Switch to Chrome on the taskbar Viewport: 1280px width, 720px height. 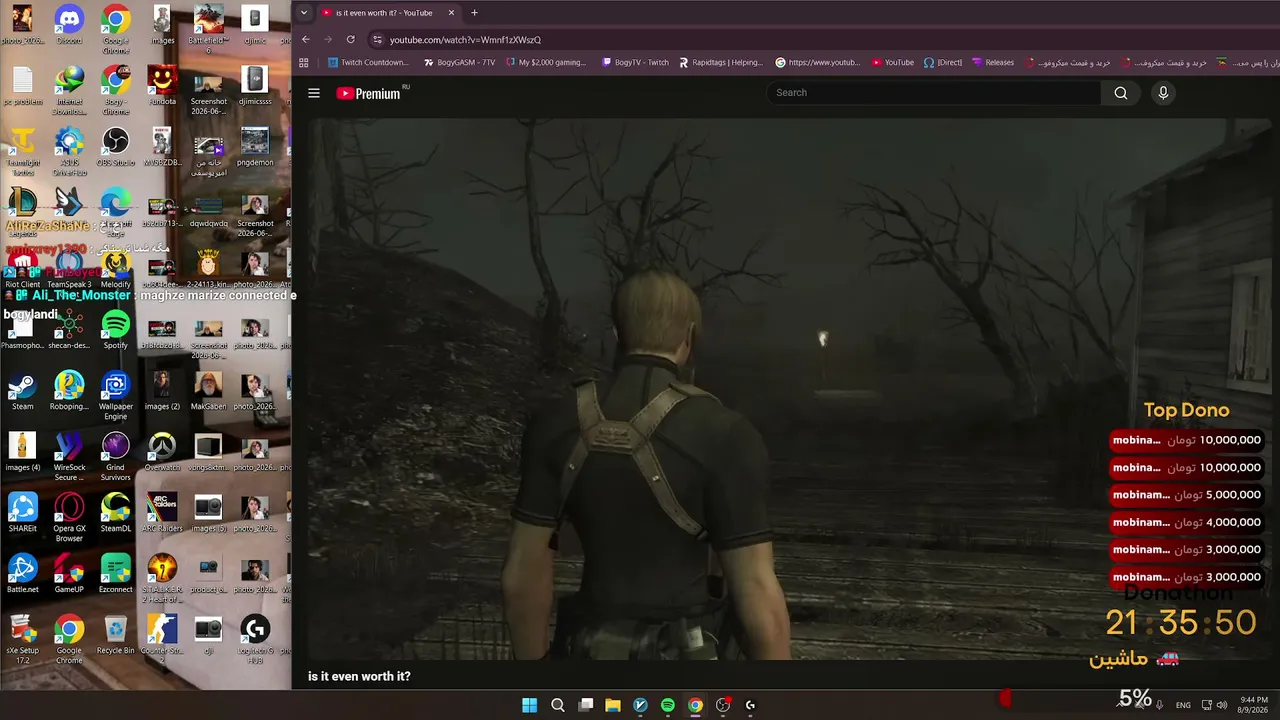click(695, 705)
